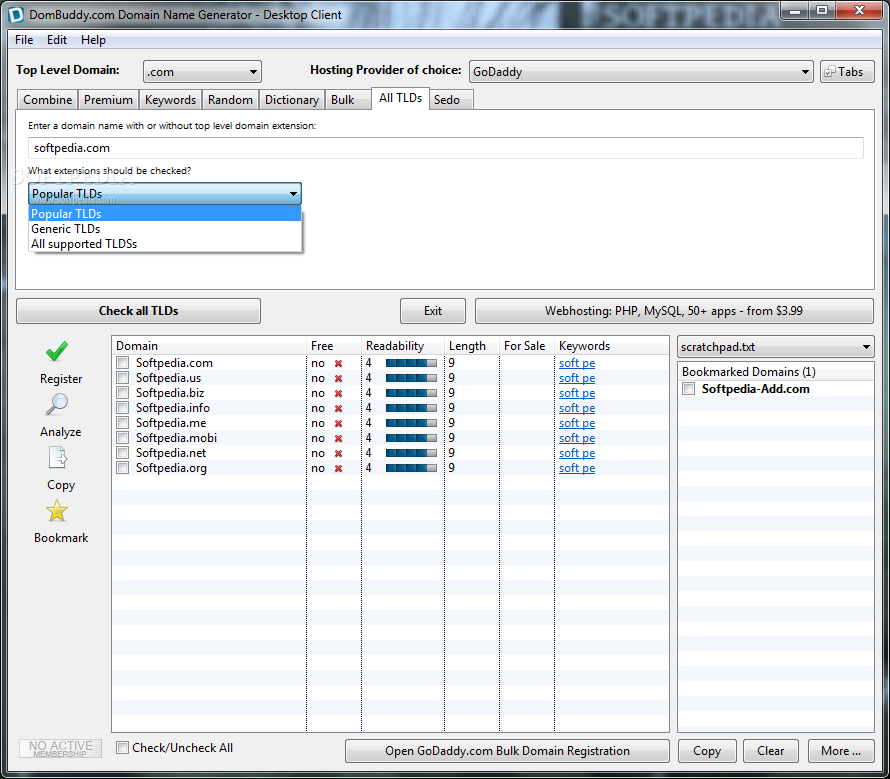Open soft pe keywords link for Softpedia.org
The height and width of the screenshot is (779, 890).
(577, 468)
